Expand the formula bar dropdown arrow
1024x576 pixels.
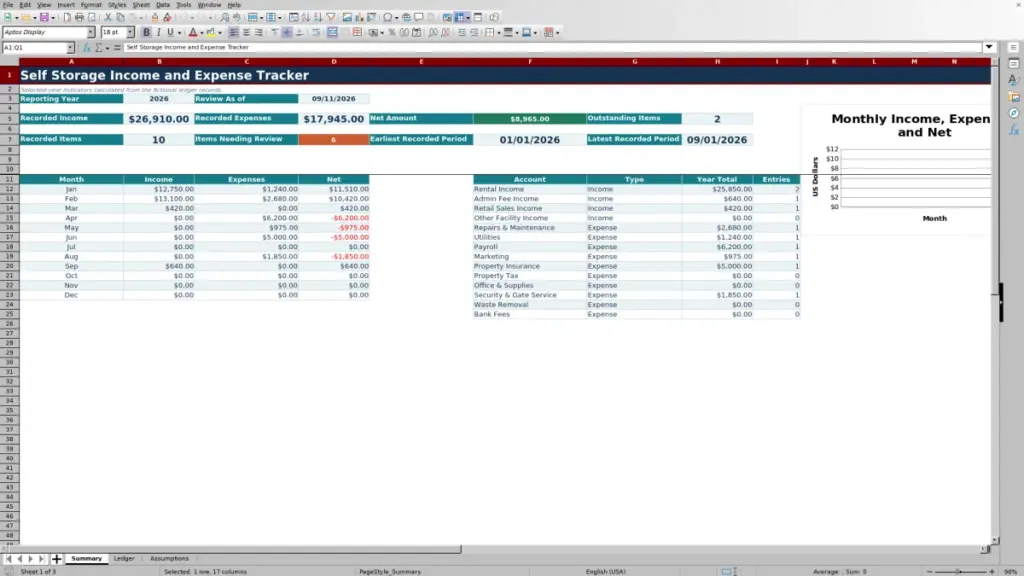point(989,47)
